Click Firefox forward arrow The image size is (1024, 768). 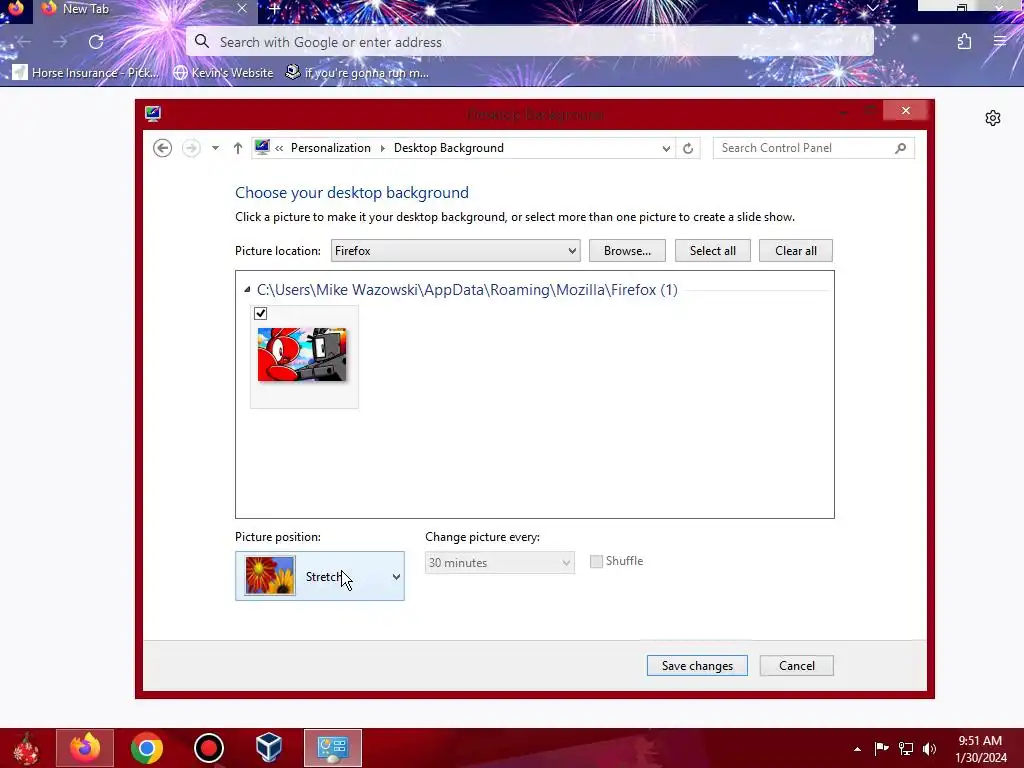(x=60, y=42)
